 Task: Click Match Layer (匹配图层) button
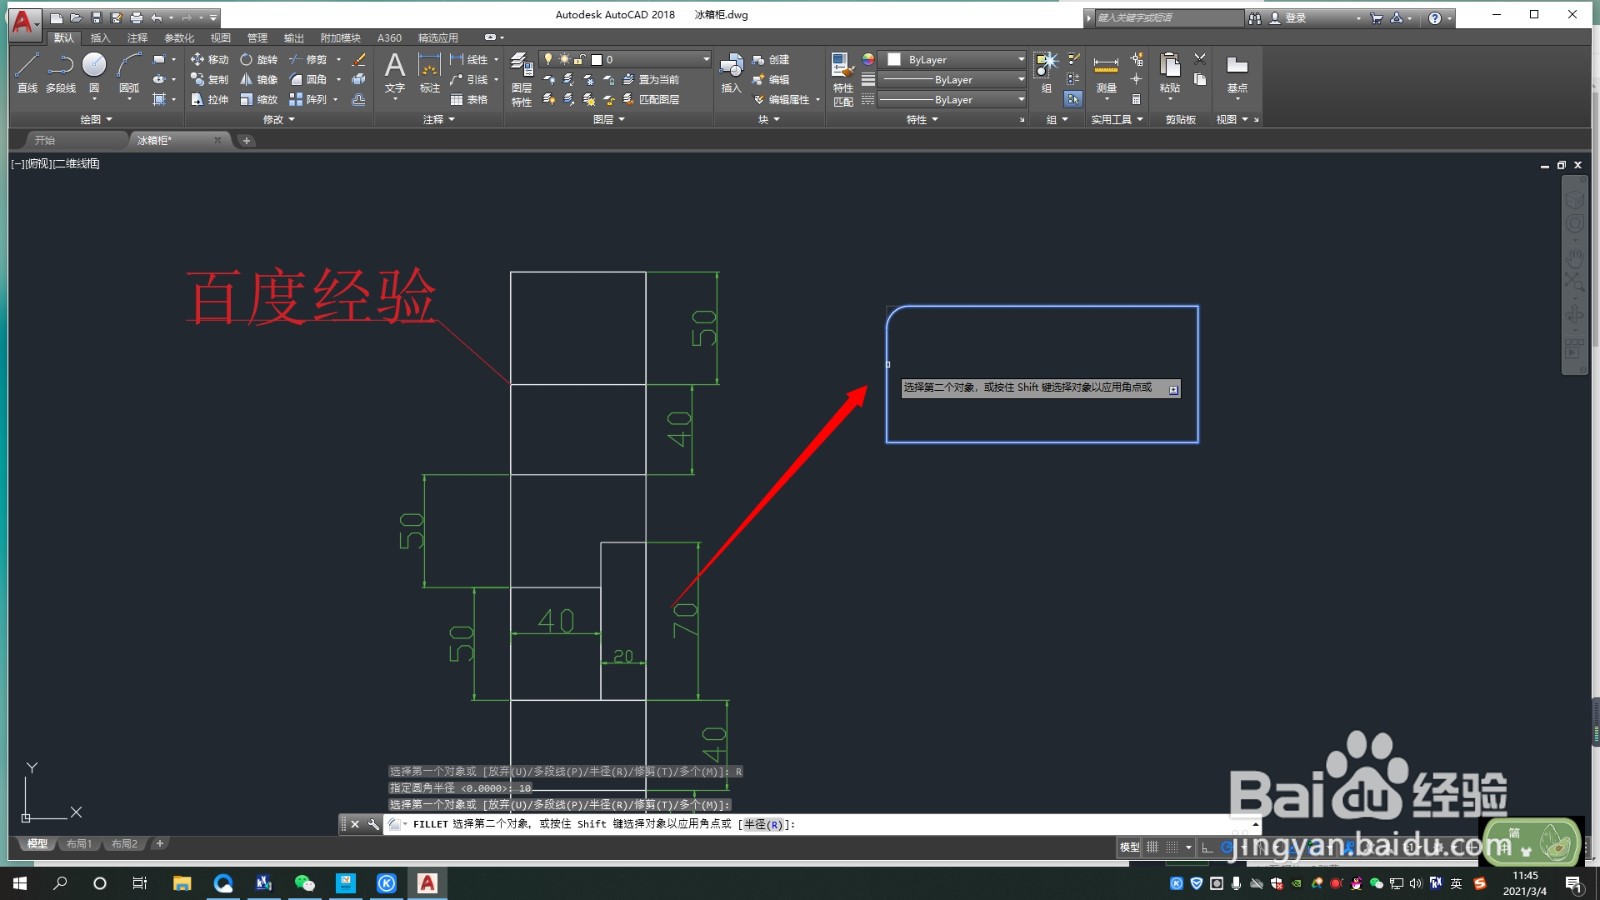coord(651,100)
